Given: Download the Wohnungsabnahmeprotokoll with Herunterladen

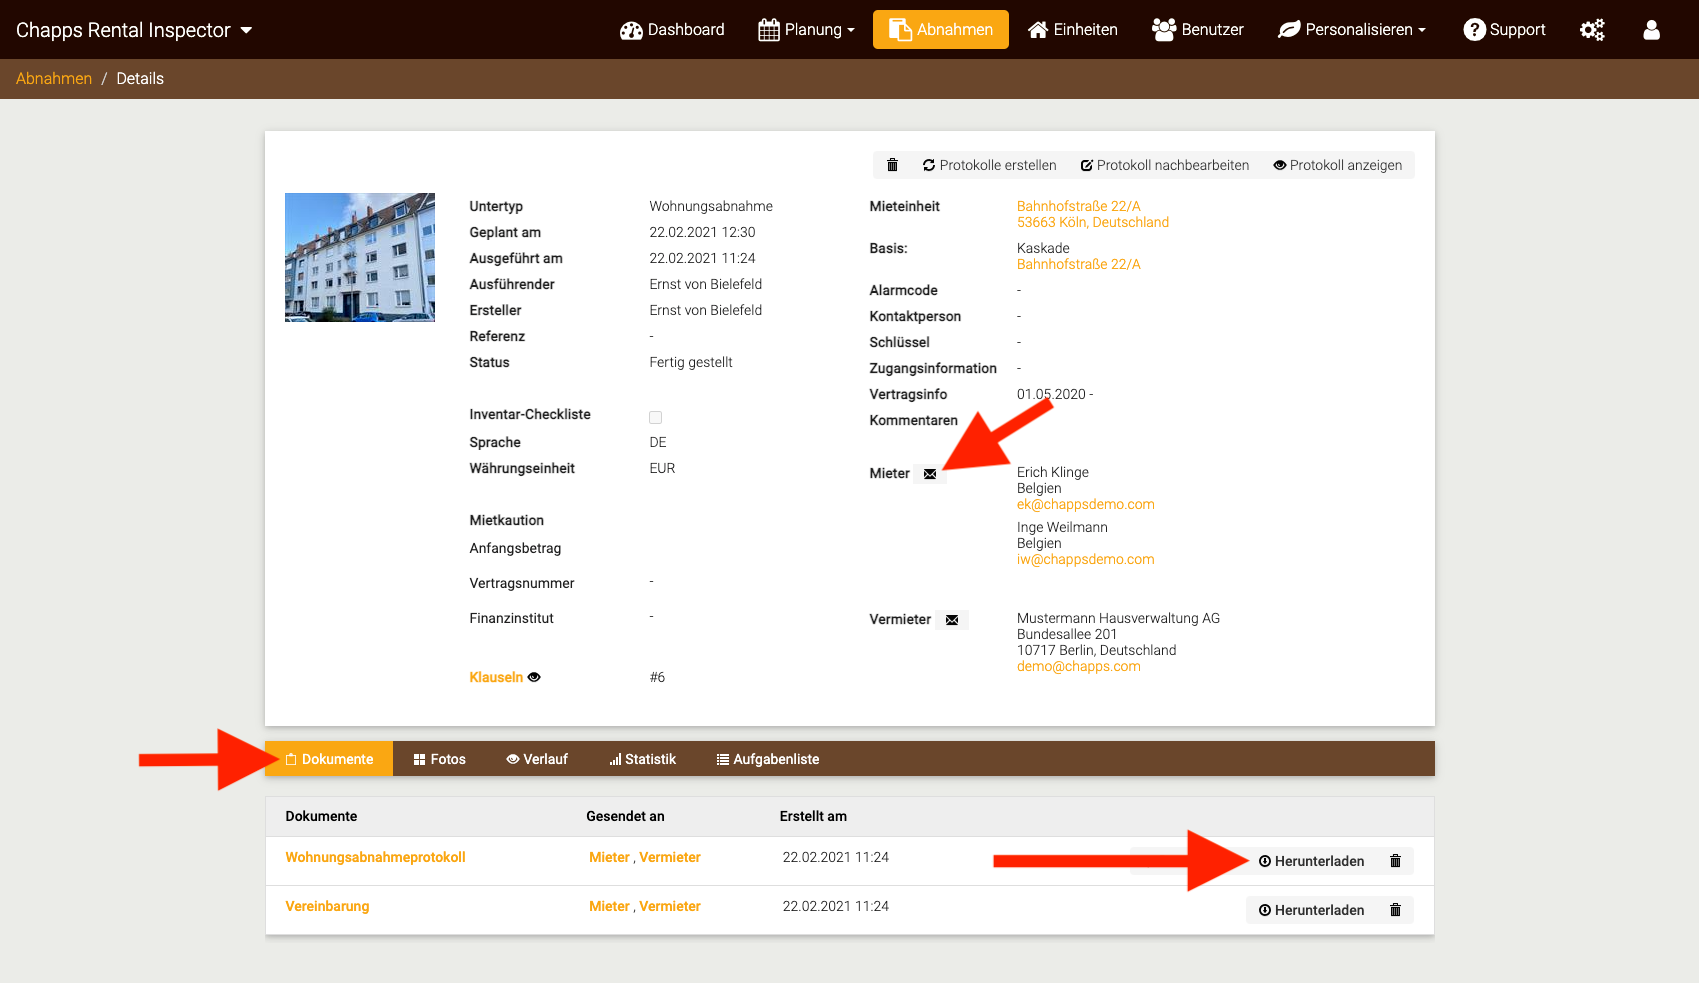Looking at the screenshot, I should point(1311,861).
